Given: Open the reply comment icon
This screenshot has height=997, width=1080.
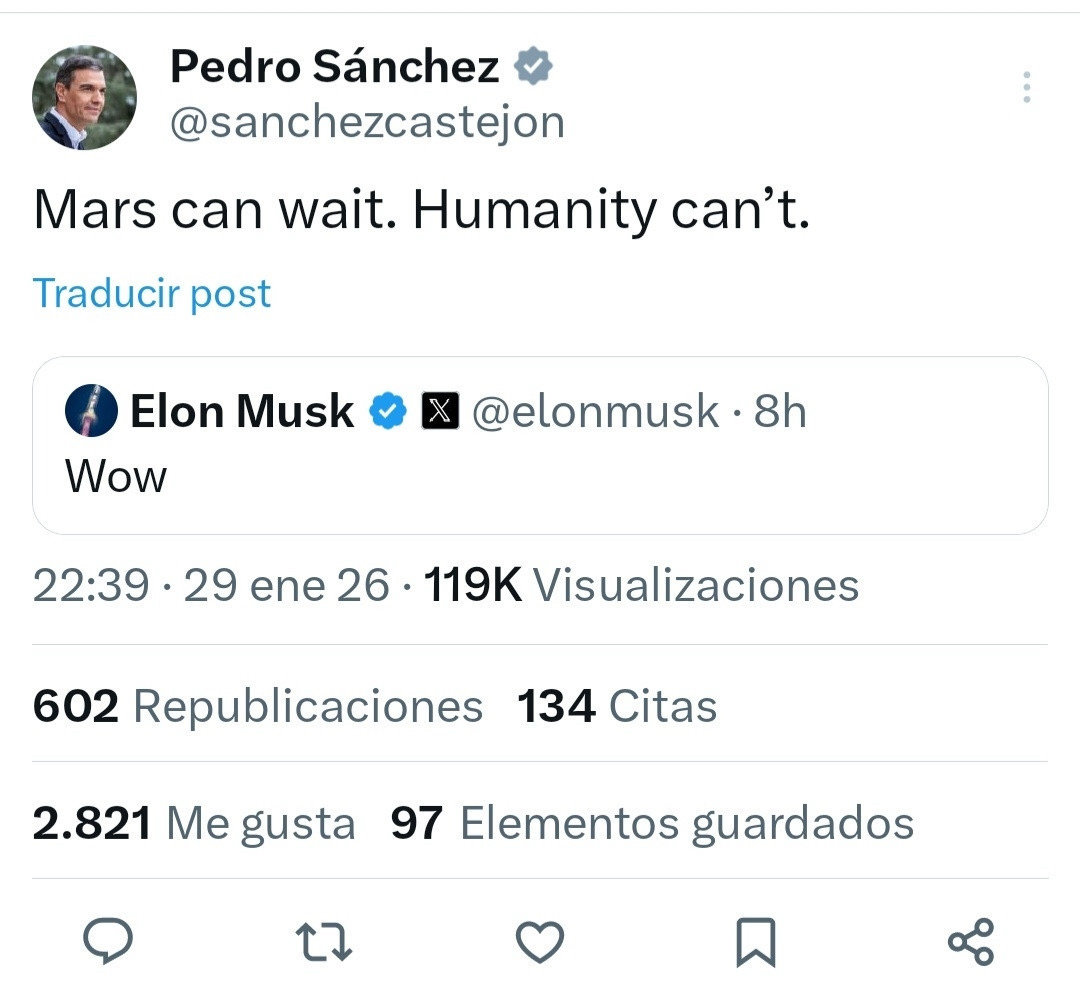Looking at the screenshot, I should (x=107, y=941).
